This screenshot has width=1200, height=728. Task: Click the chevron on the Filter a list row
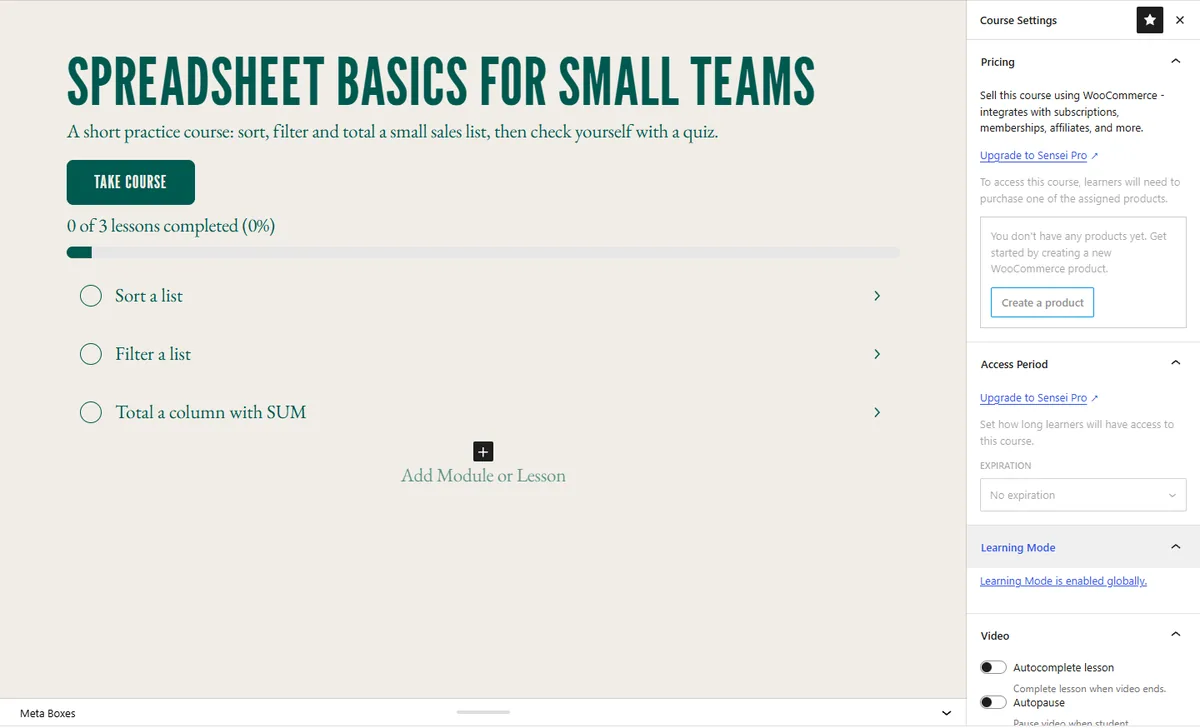pos(877,354)
